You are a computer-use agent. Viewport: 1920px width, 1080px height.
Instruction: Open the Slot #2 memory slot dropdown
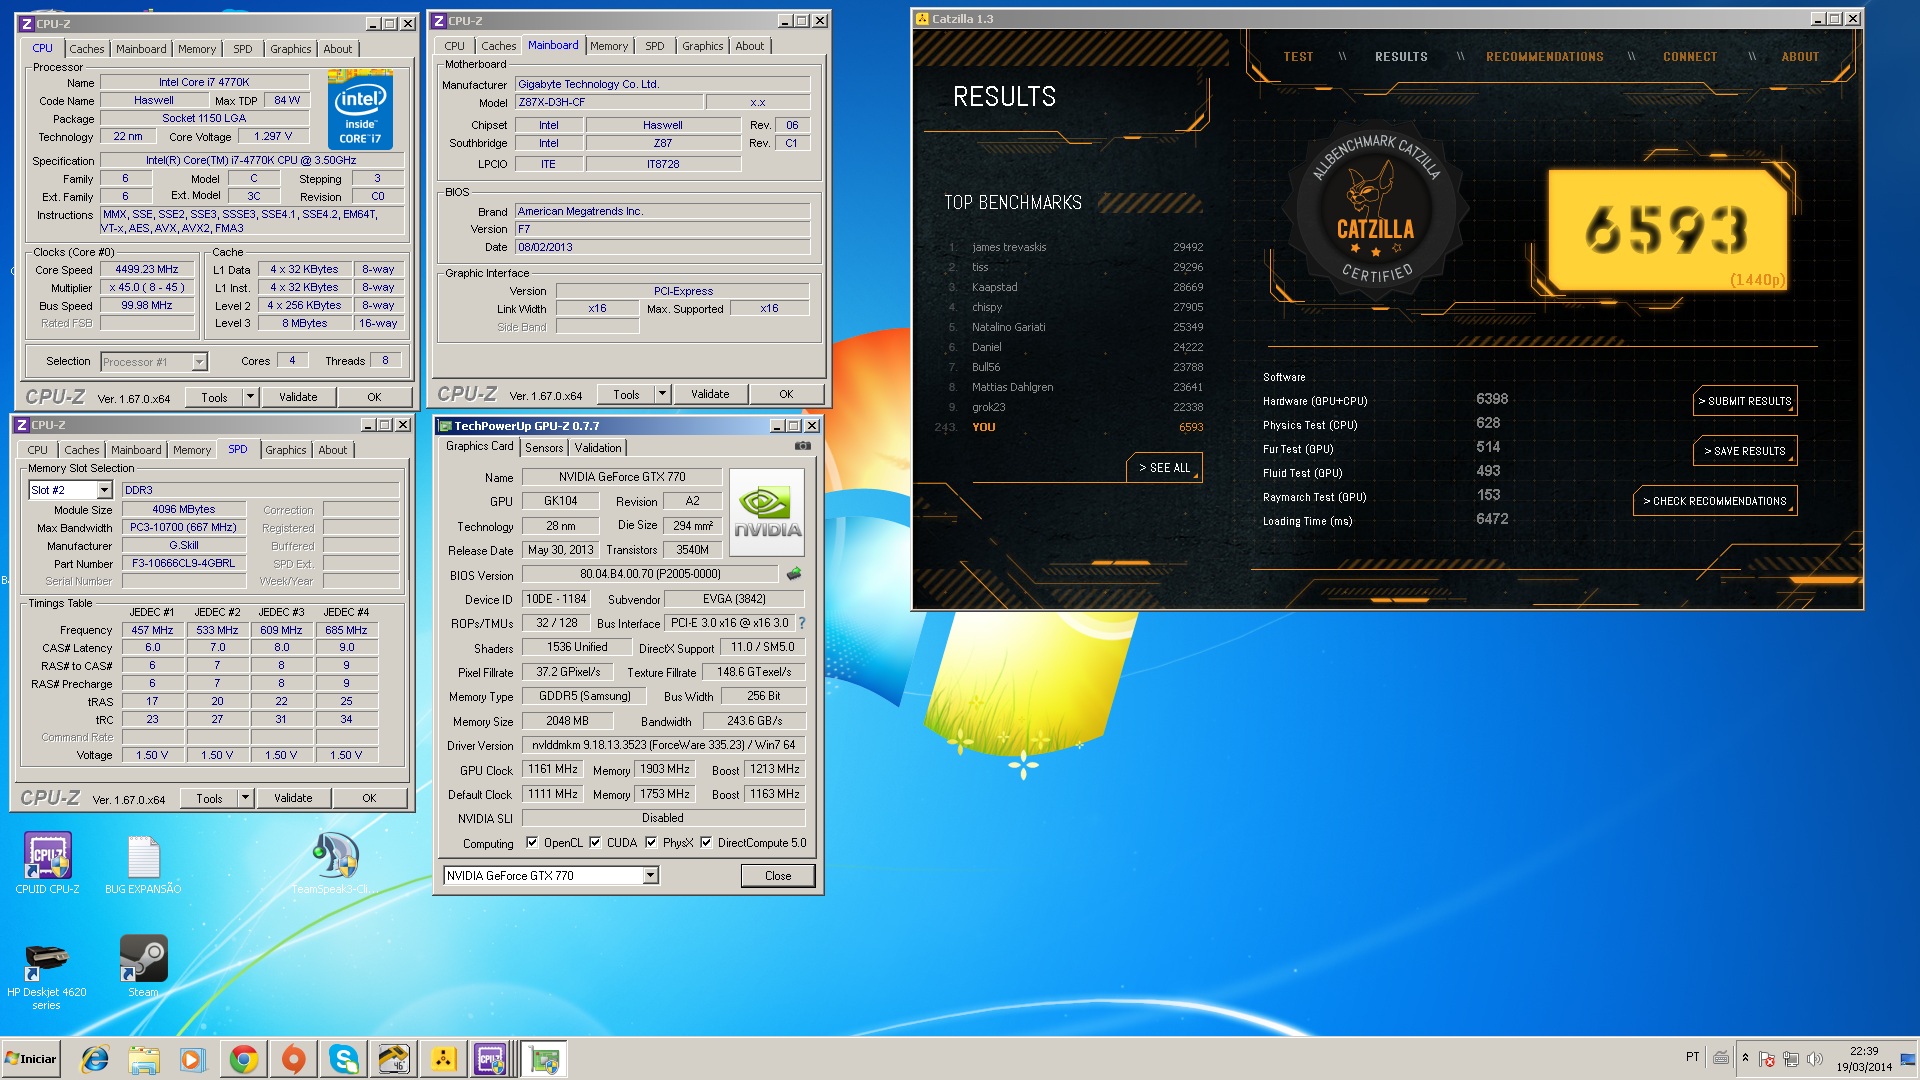104,490
